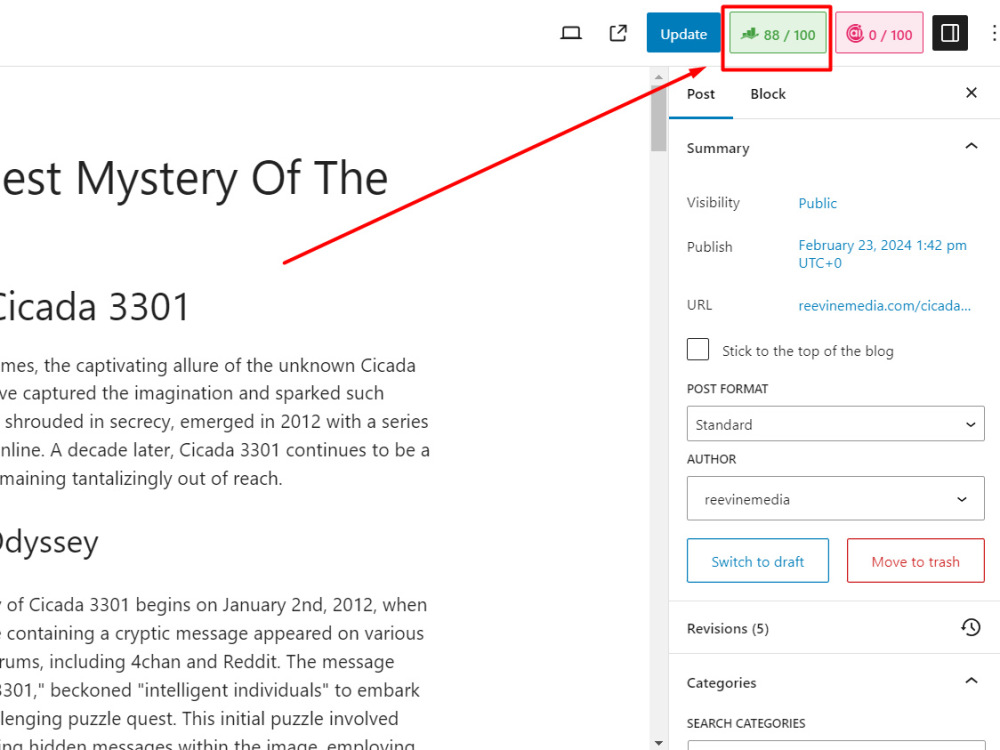Click Move to trash button

(x=915, y=561)
